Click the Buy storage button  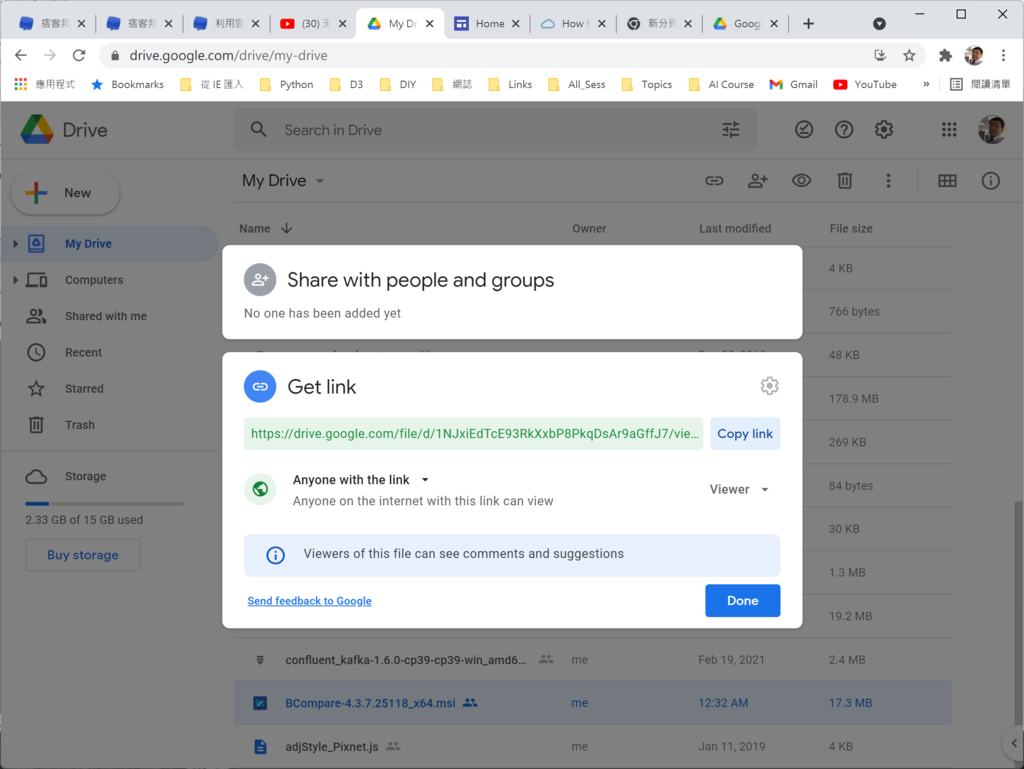(83, 555)
